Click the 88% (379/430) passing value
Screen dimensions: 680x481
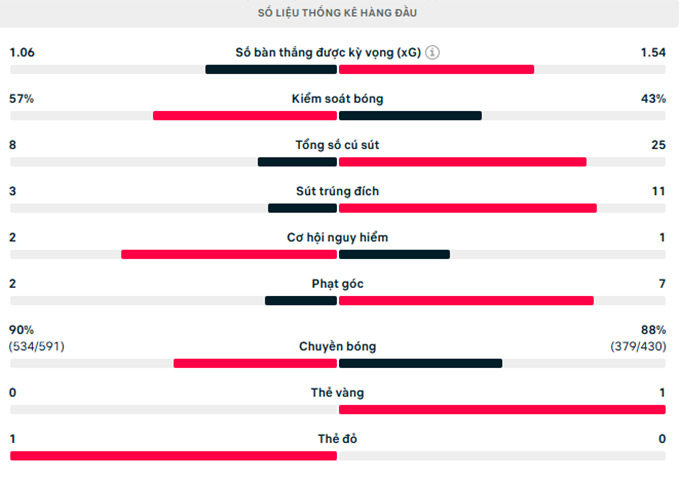tap(638, 338)
